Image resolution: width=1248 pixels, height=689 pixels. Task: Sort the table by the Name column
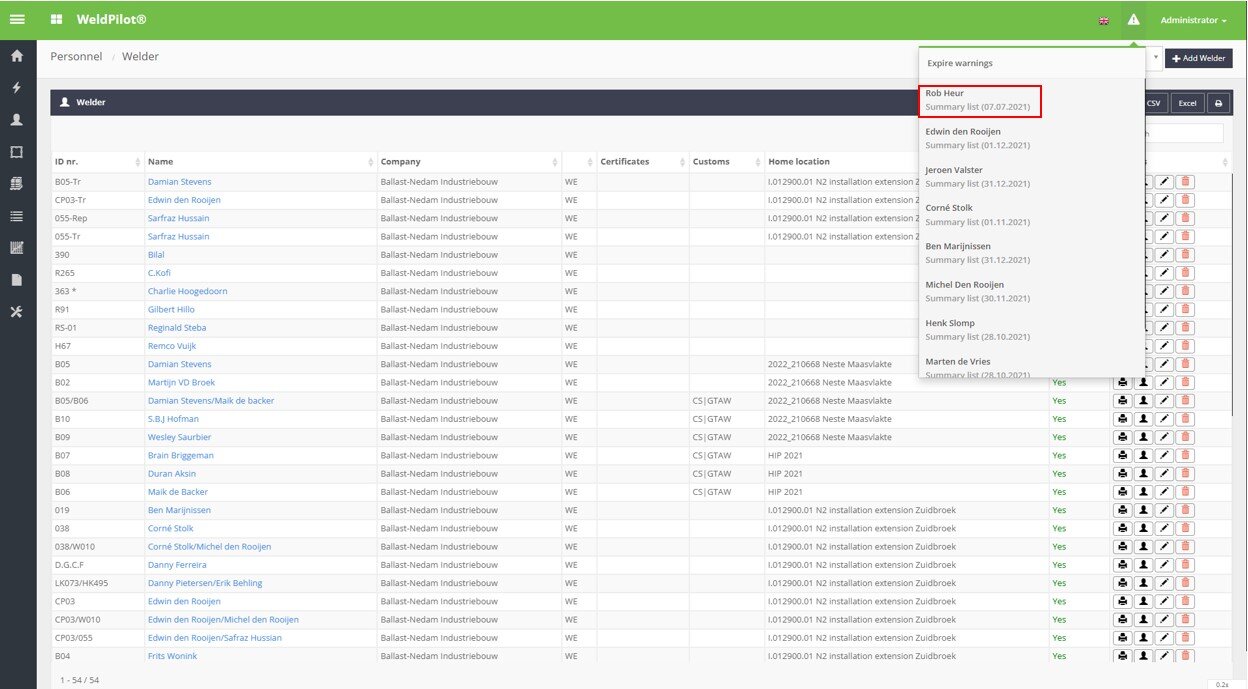tap(260, 162)
